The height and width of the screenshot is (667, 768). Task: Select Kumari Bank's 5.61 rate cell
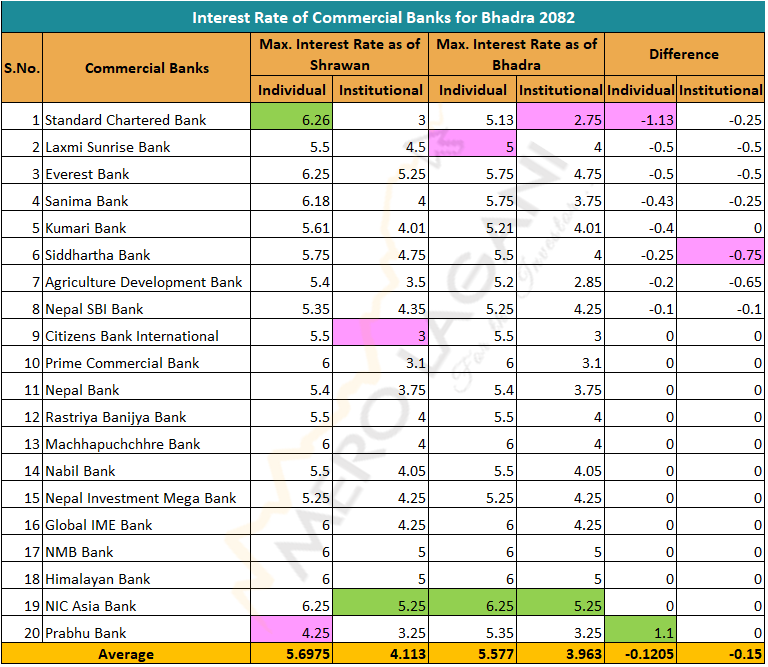pos(291,224)
